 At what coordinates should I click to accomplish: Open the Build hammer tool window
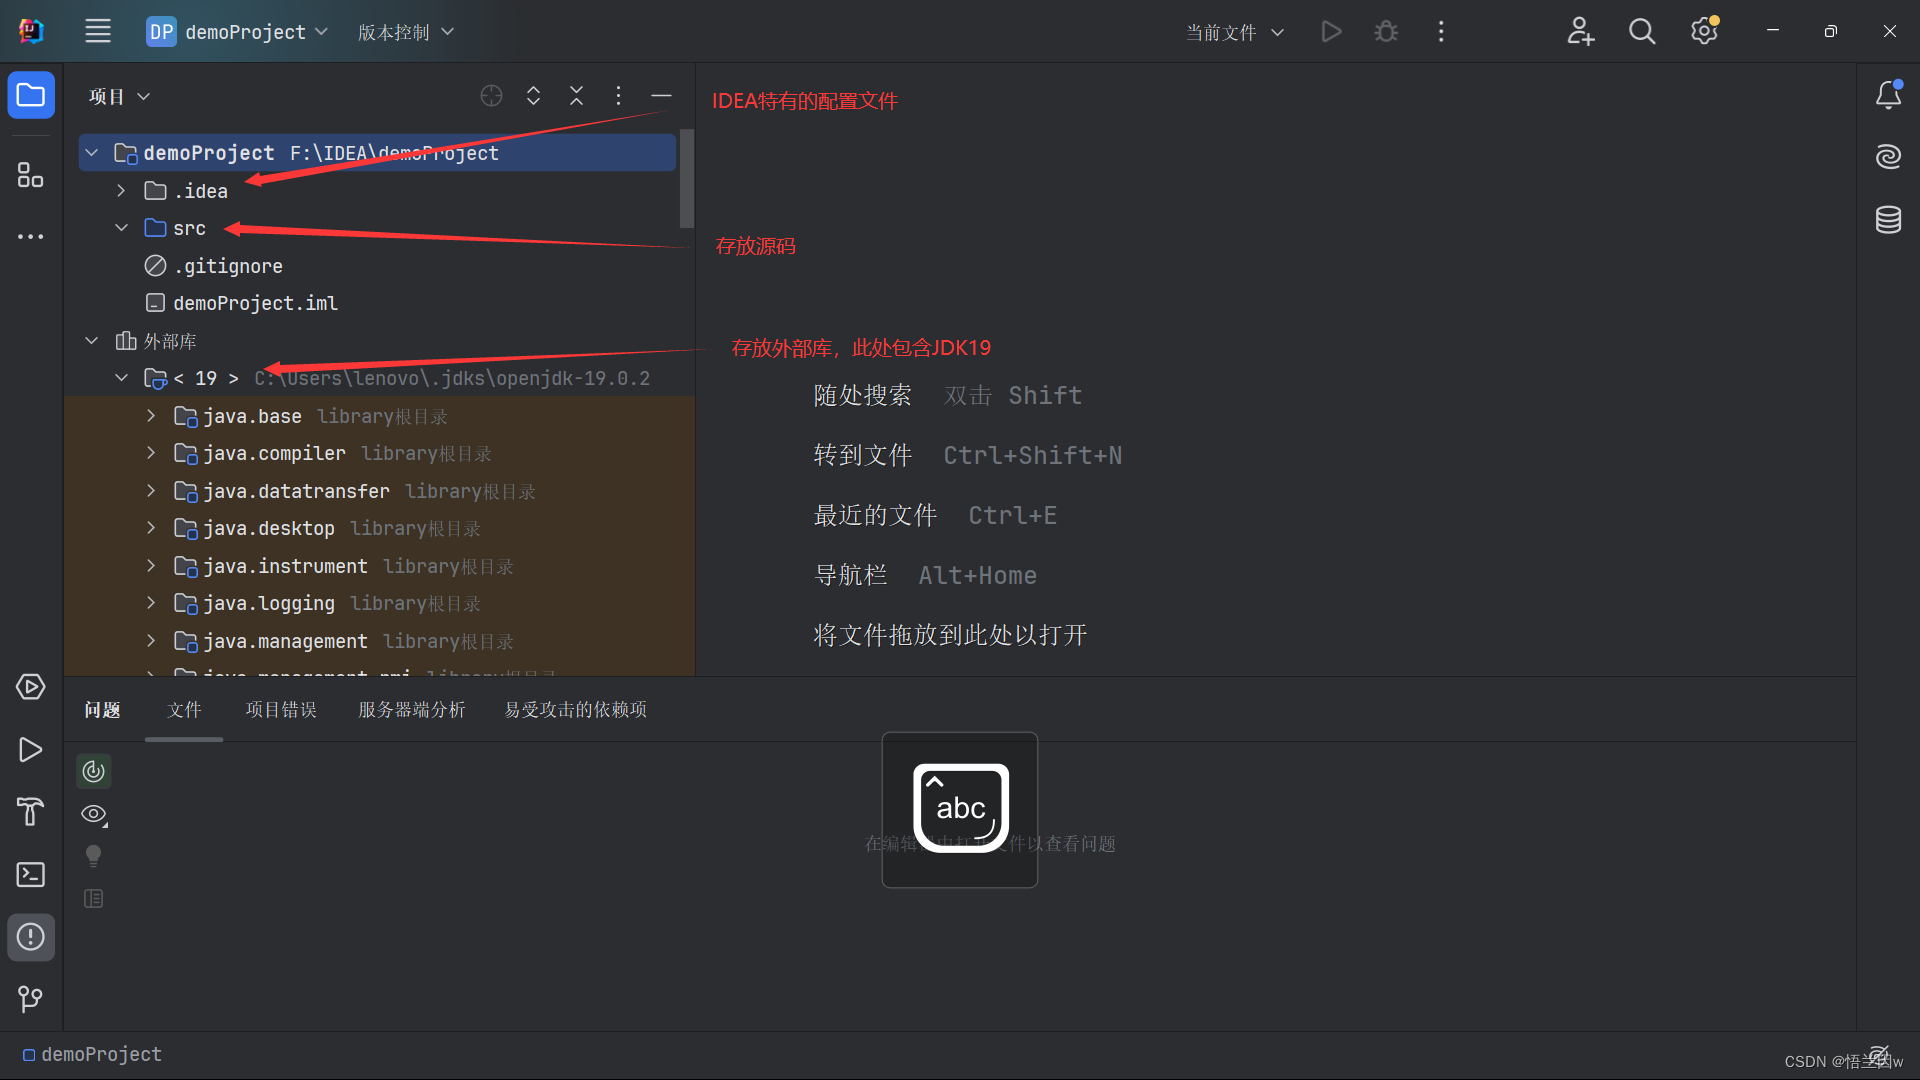pyautogui.click(x=31, y=812)
